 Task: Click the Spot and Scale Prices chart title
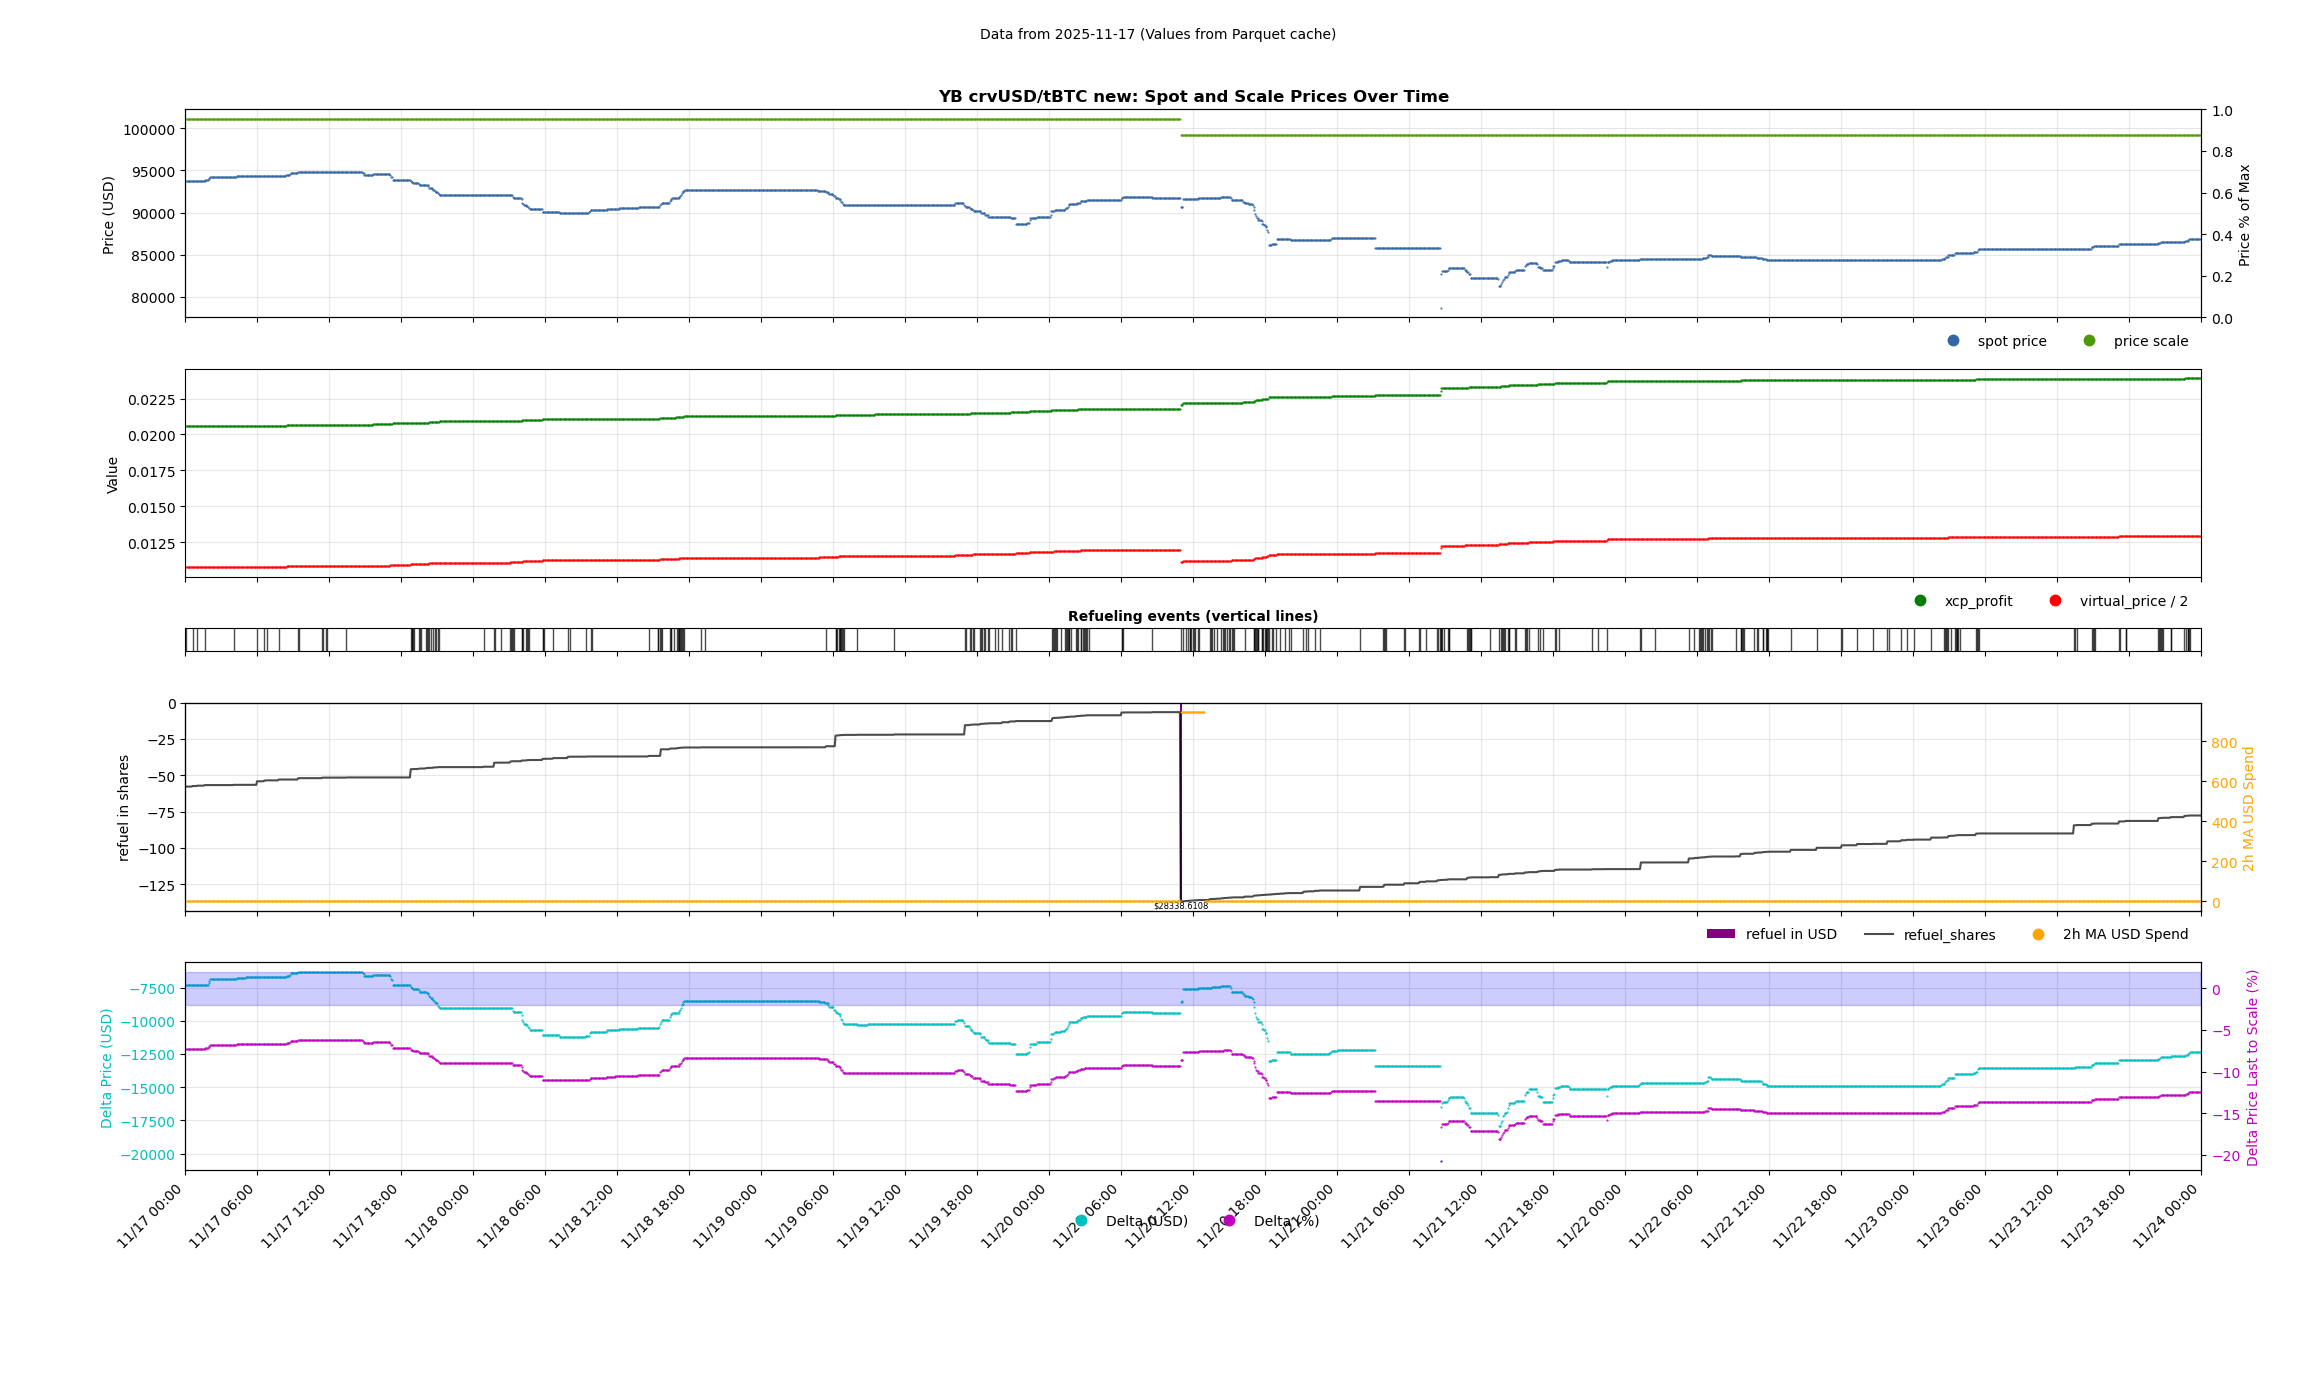tap(1192, 97)
